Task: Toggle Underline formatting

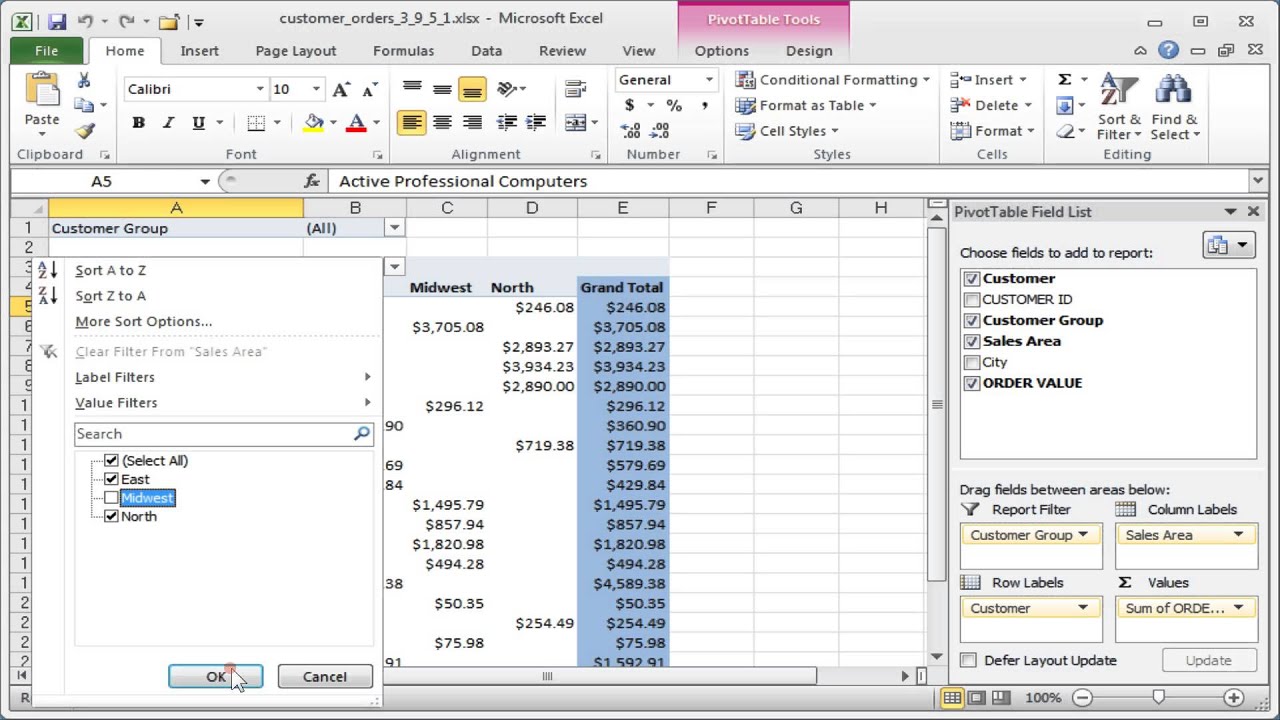Action: pos(198,123)
